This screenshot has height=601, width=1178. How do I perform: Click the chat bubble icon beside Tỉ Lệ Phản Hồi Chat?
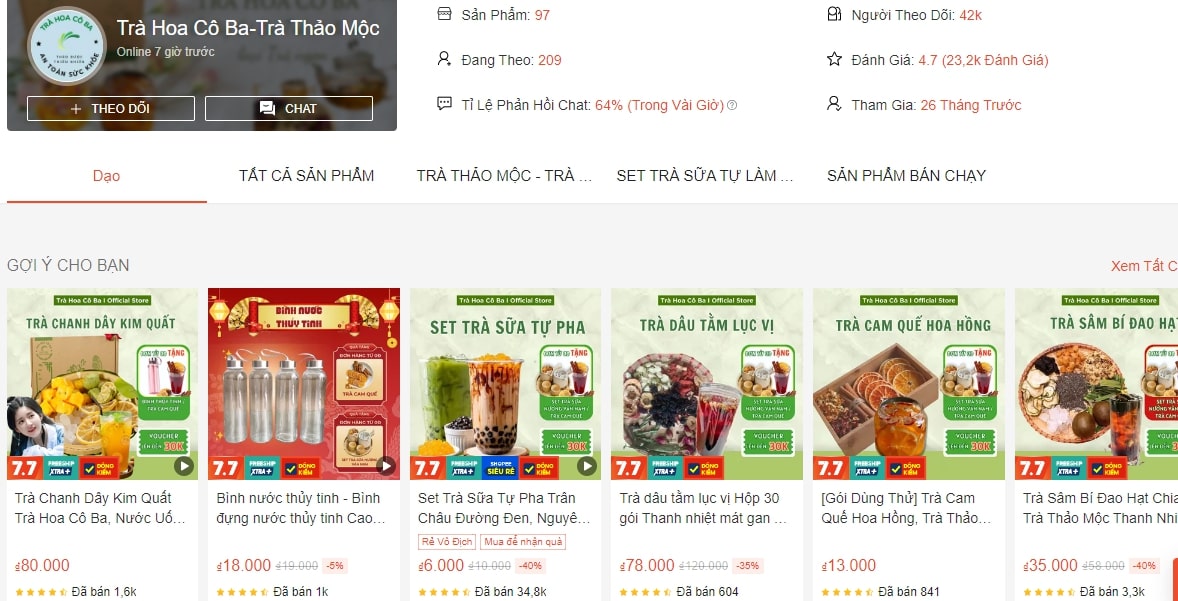[x=444, y=104]
